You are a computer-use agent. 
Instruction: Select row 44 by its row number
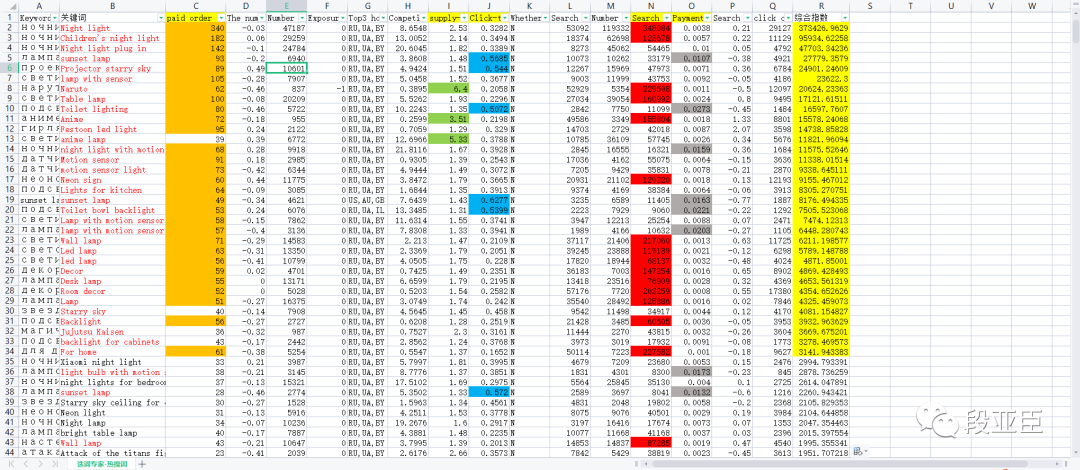tap(8, 453)
